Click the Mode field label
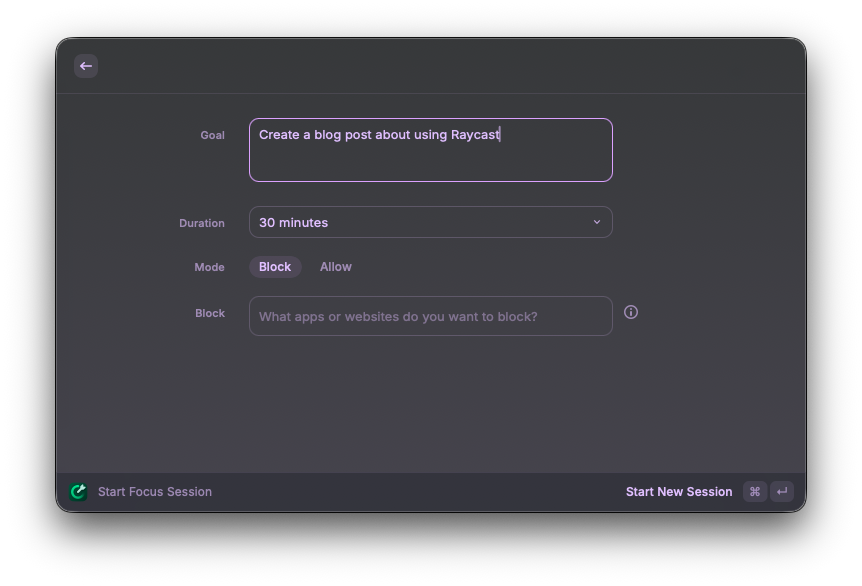 click(209, 267)
